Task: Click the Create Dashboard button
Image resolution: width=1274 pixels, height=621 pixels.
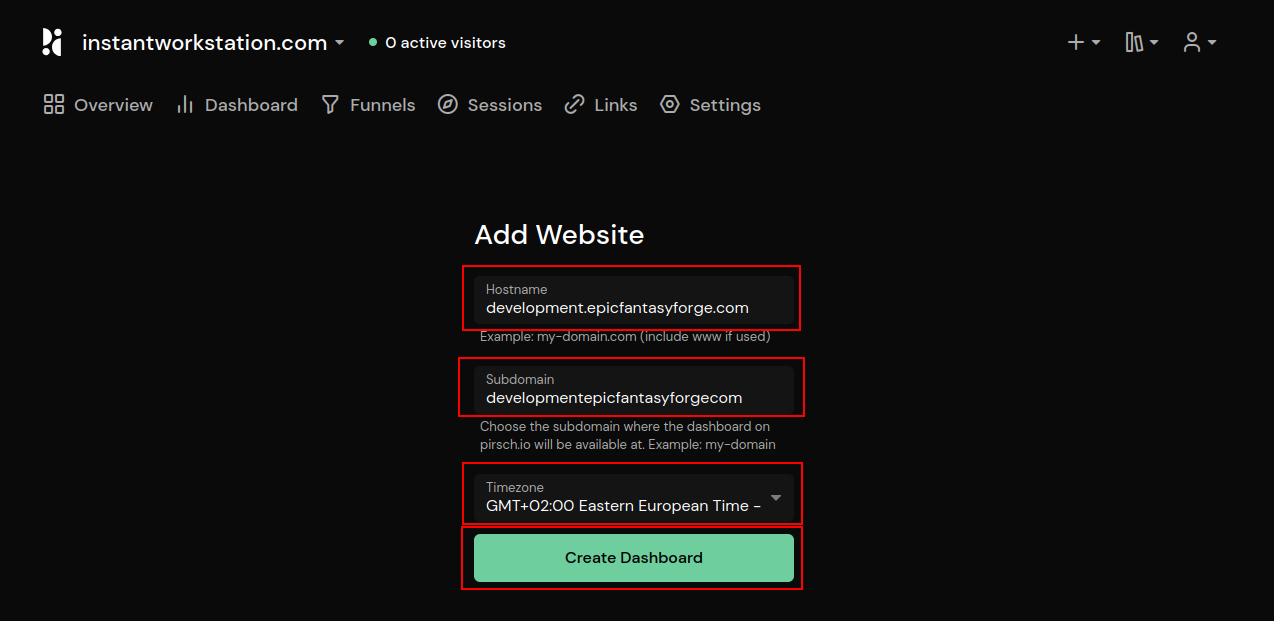Action: pos(634,558)
